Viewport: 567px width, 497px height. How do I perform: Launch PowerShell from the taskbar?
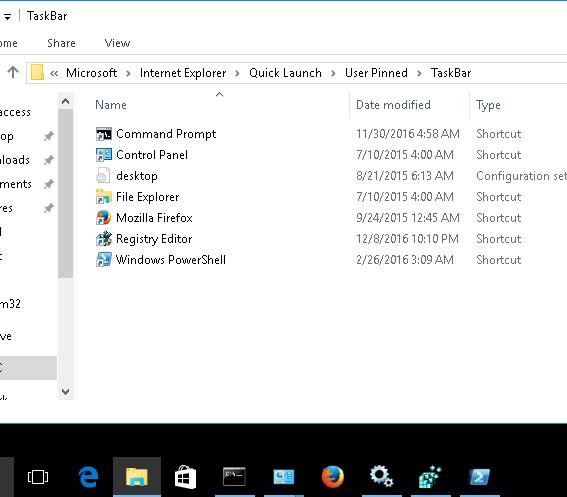[479, 477]
